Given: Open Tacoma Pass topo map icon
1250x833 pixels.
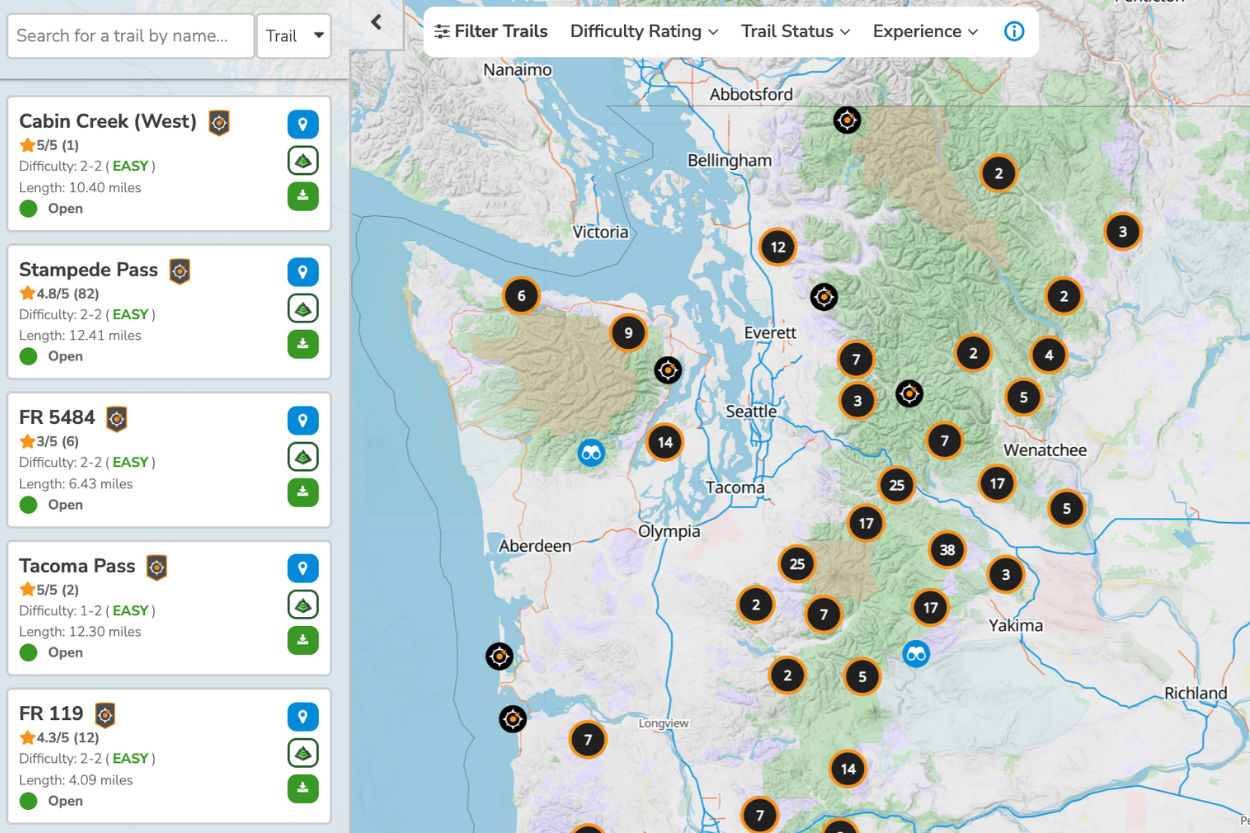Looking at the screenshot, I should 303,604.
